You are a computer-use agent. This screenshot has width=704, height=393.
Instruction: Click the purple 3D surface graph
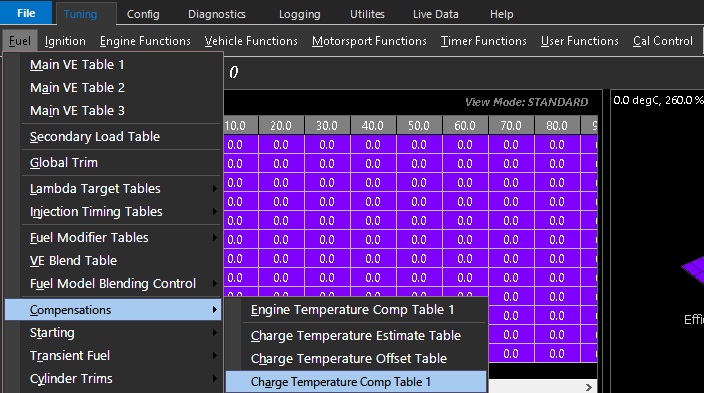tap(693, 269)
